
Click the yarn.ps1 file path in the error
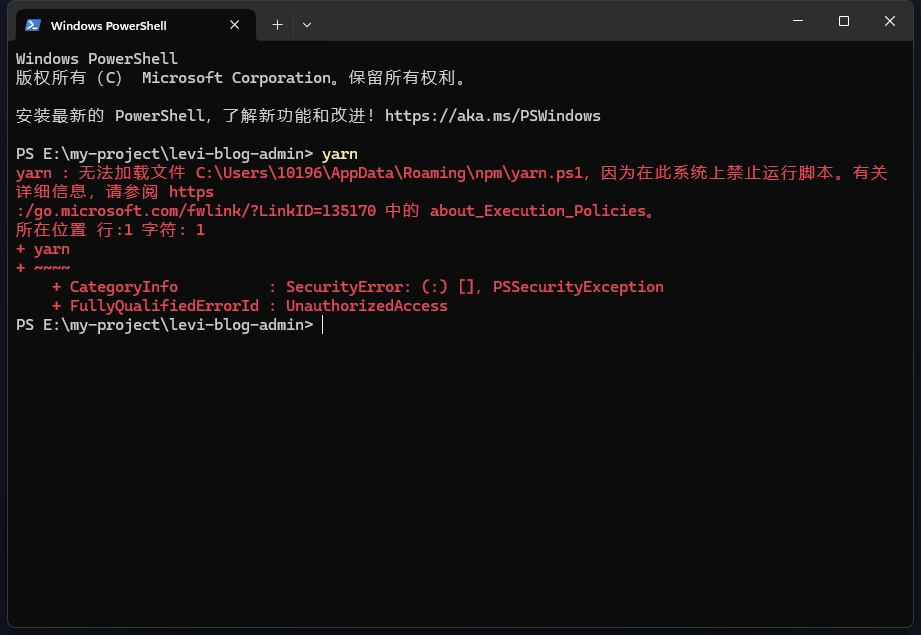click(389, 173)
